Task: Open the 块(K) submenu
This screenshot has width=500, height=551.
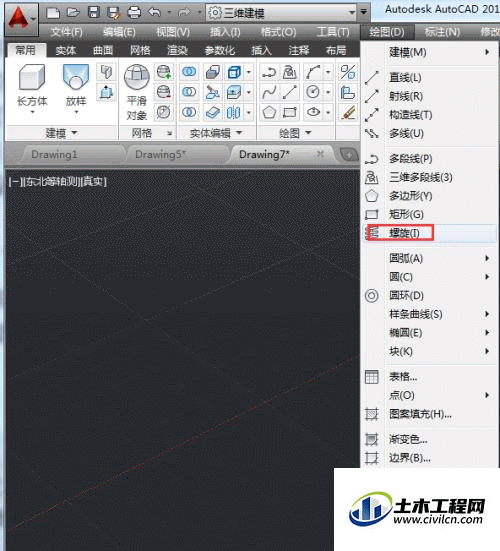Action: click(x=429, y=351)
